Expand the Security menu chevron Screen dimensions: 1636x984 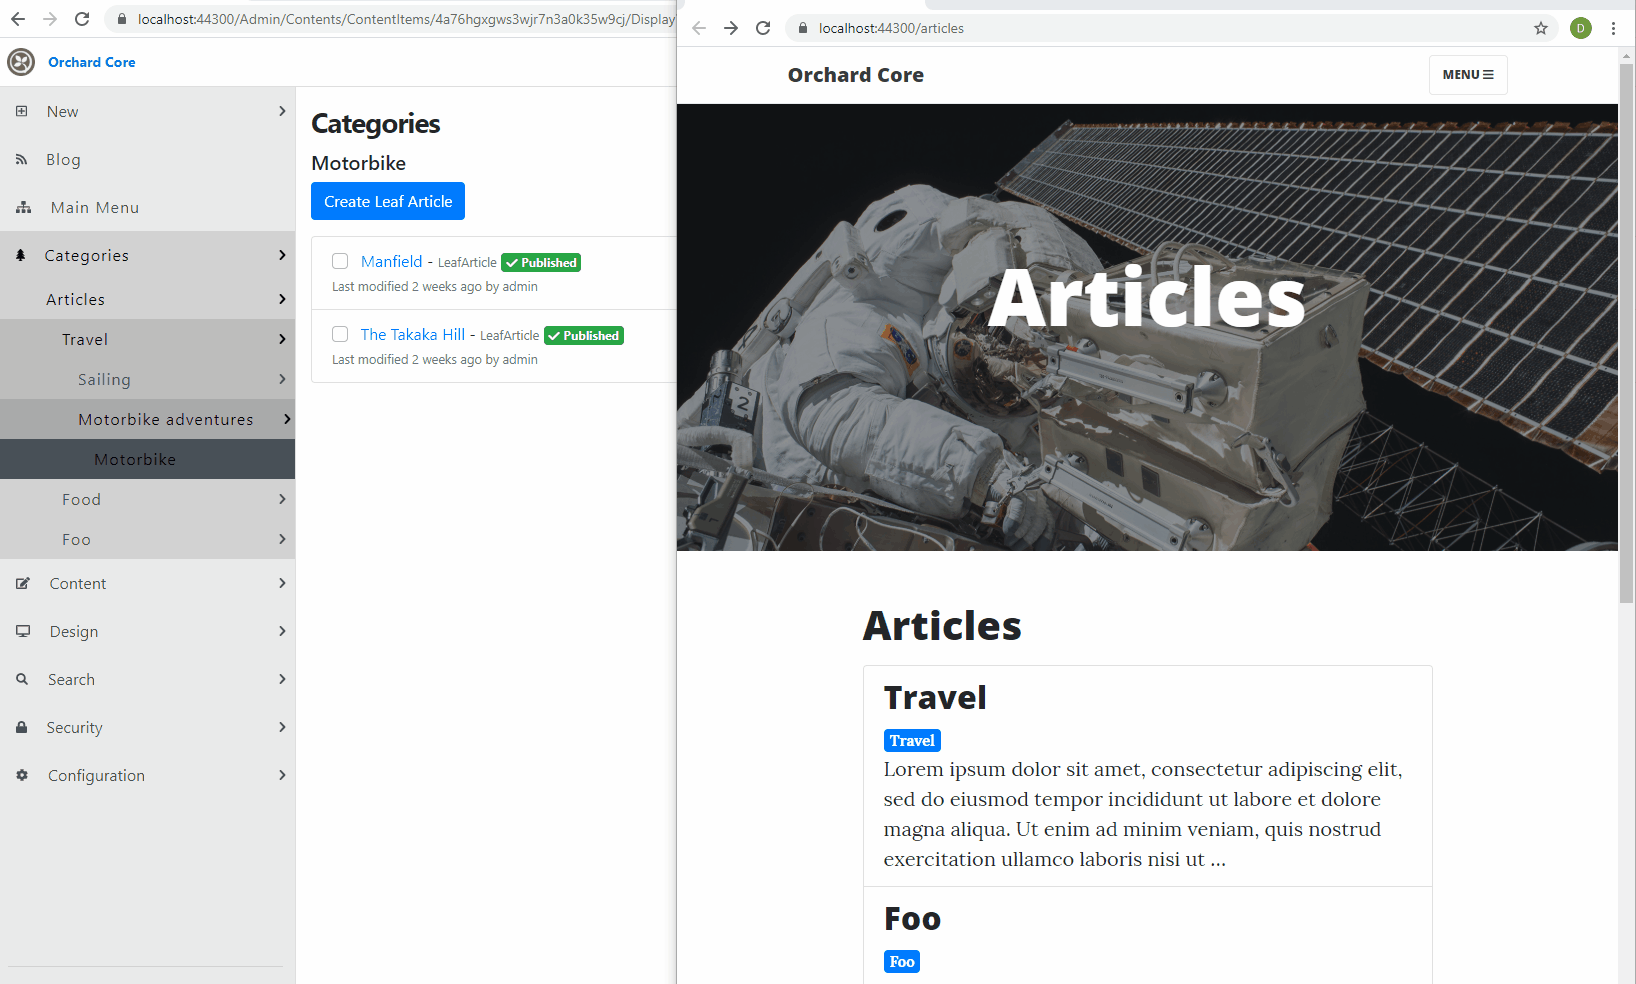point(282,727)
